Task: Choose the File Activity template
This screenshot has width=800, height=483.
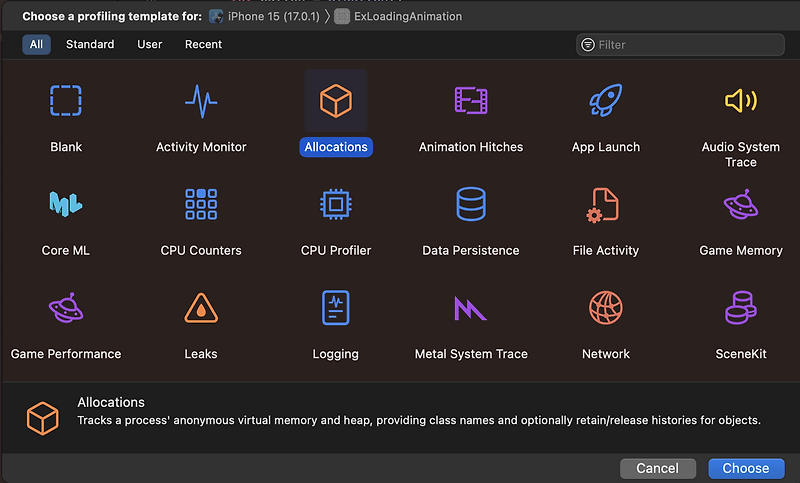Action: point(605,206)
